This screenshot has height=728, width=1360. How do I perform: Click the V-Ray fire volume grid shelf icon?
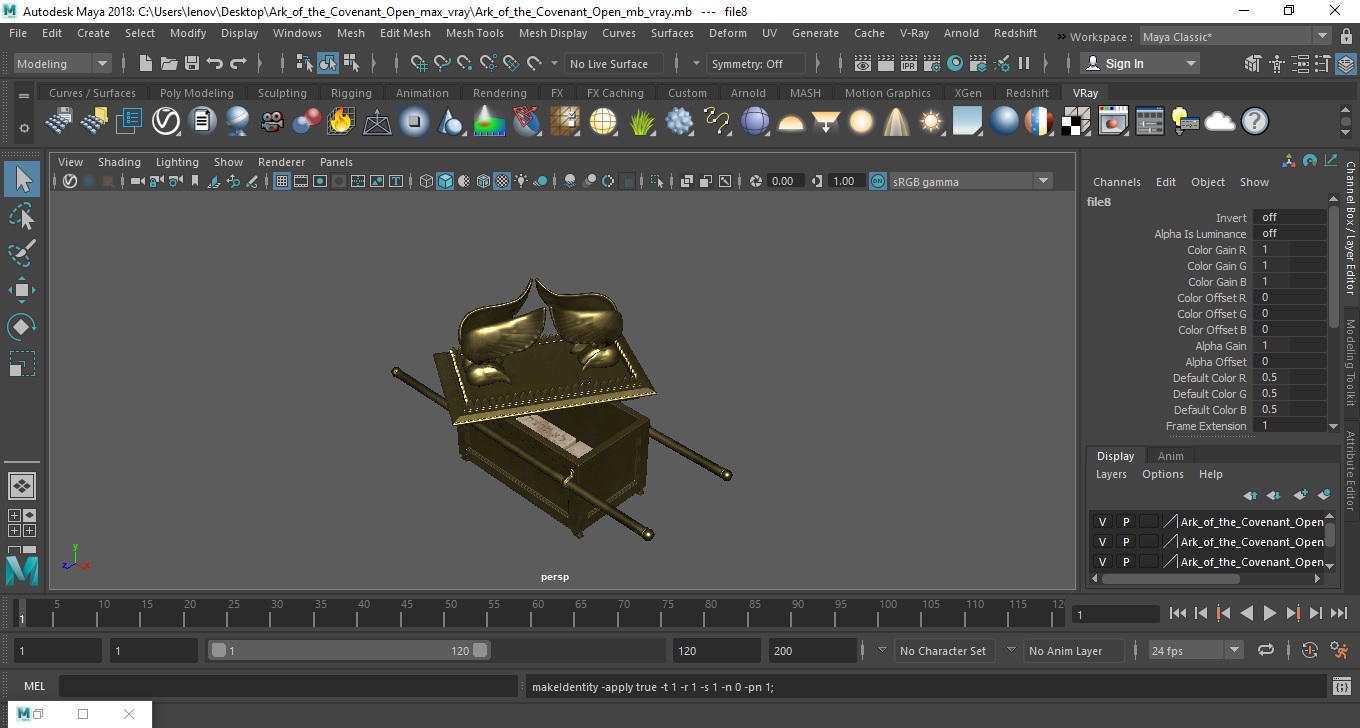(340, 122)
